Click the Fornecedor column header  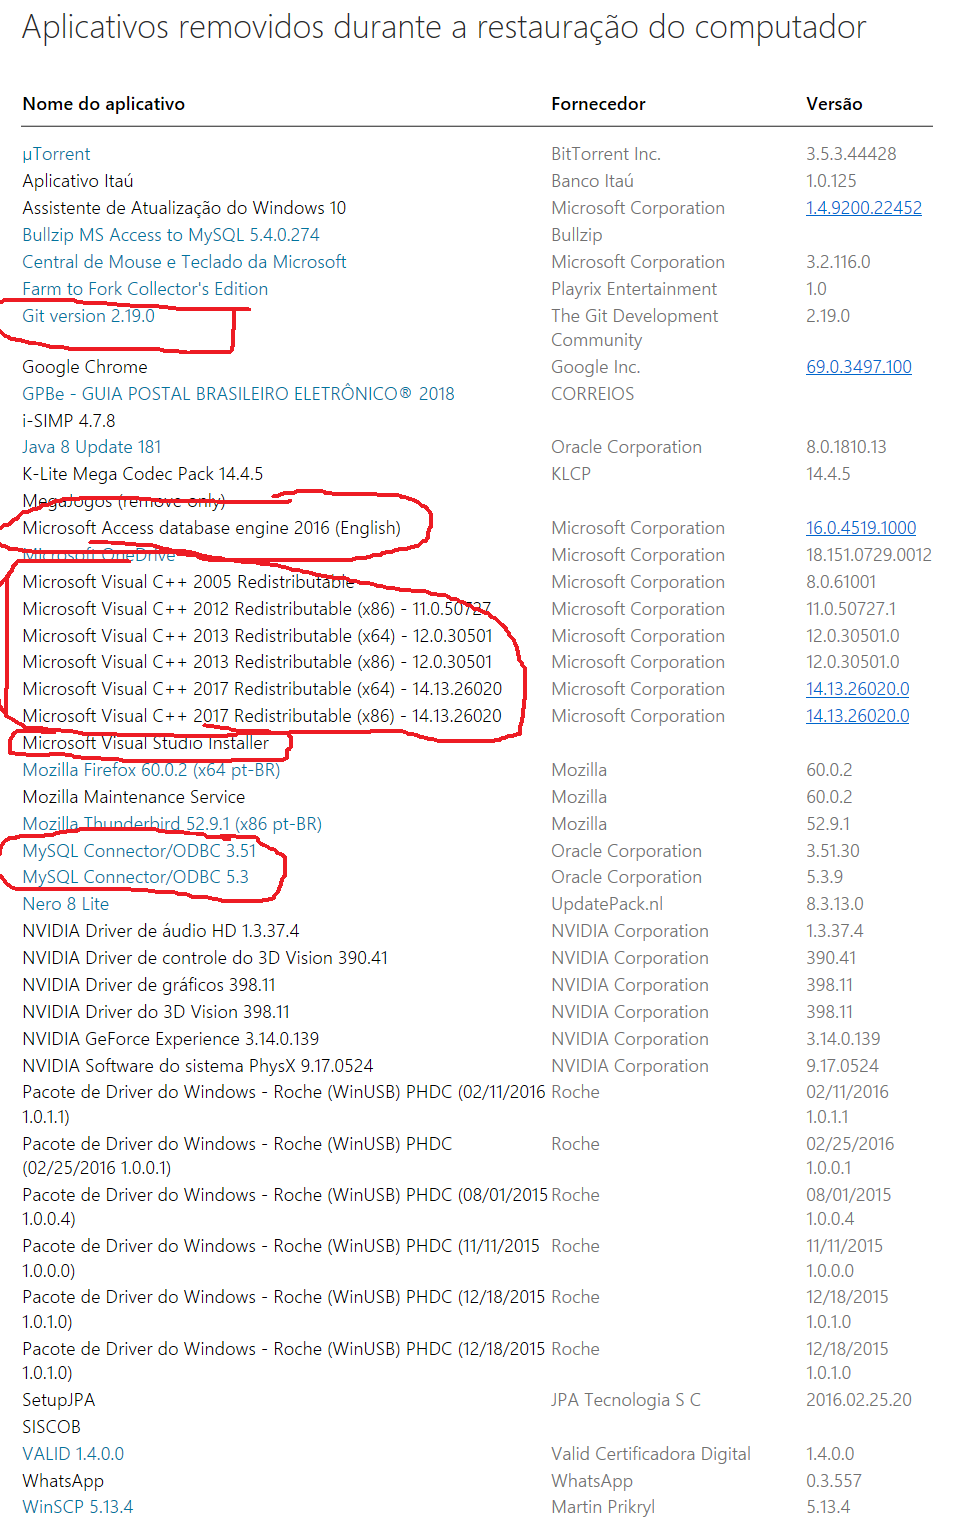click(x=598, y=104)
